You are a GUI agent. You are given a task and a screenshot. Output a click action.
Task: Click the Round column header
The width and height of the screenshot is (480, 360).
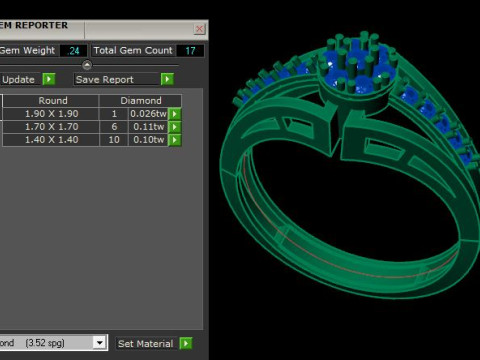pos(52,101)
